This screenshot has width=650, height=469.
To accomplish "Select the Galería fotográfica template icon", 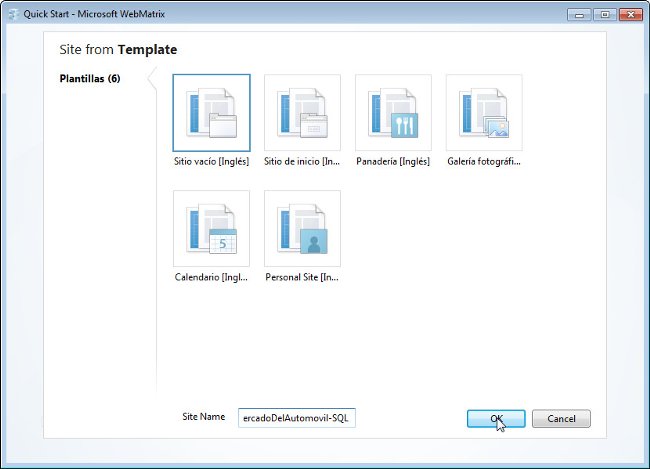I will (x=484, y=113).
